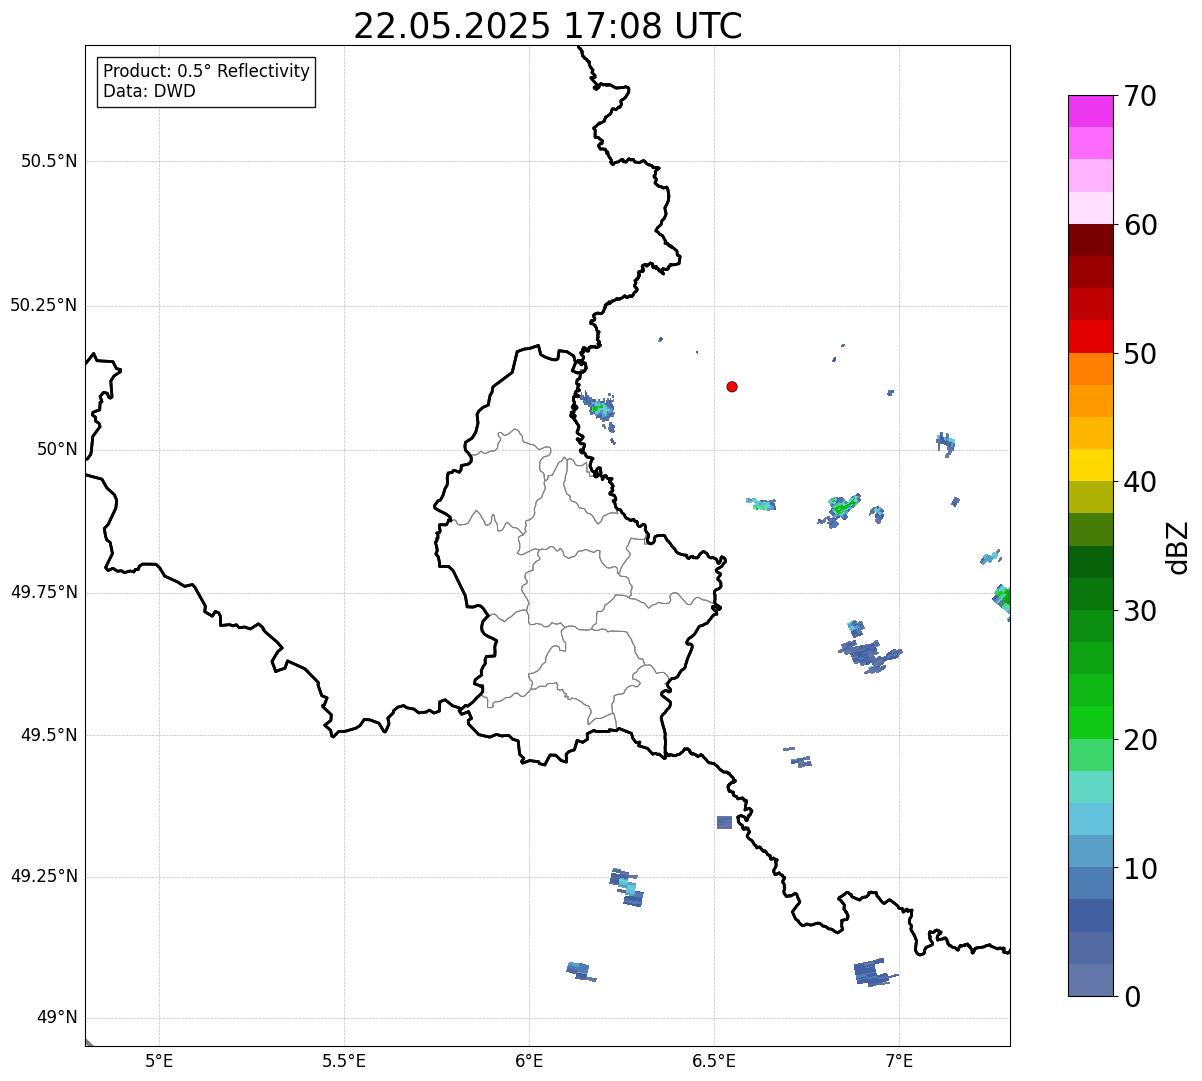The image size is (1202, 1081).
Task: Click the 6.5°E longitude label
Action: [x=714, y=1060]
